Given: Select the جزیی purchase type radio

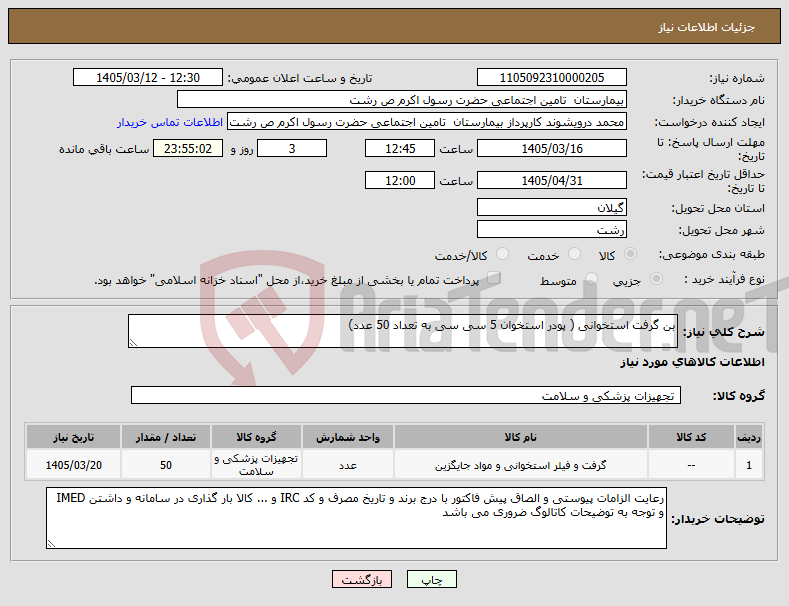Looking at the screenshot, I should 656,279.
